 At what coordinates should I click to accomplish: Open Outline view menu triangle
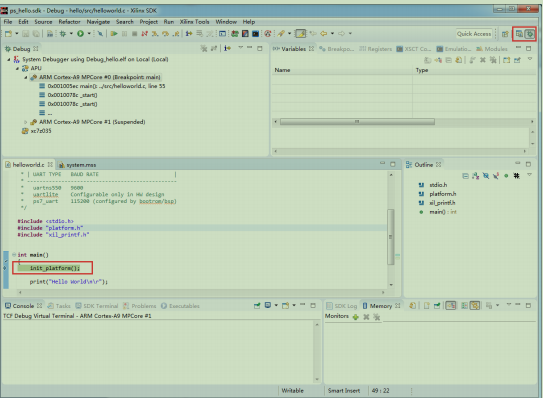point(529,175)
